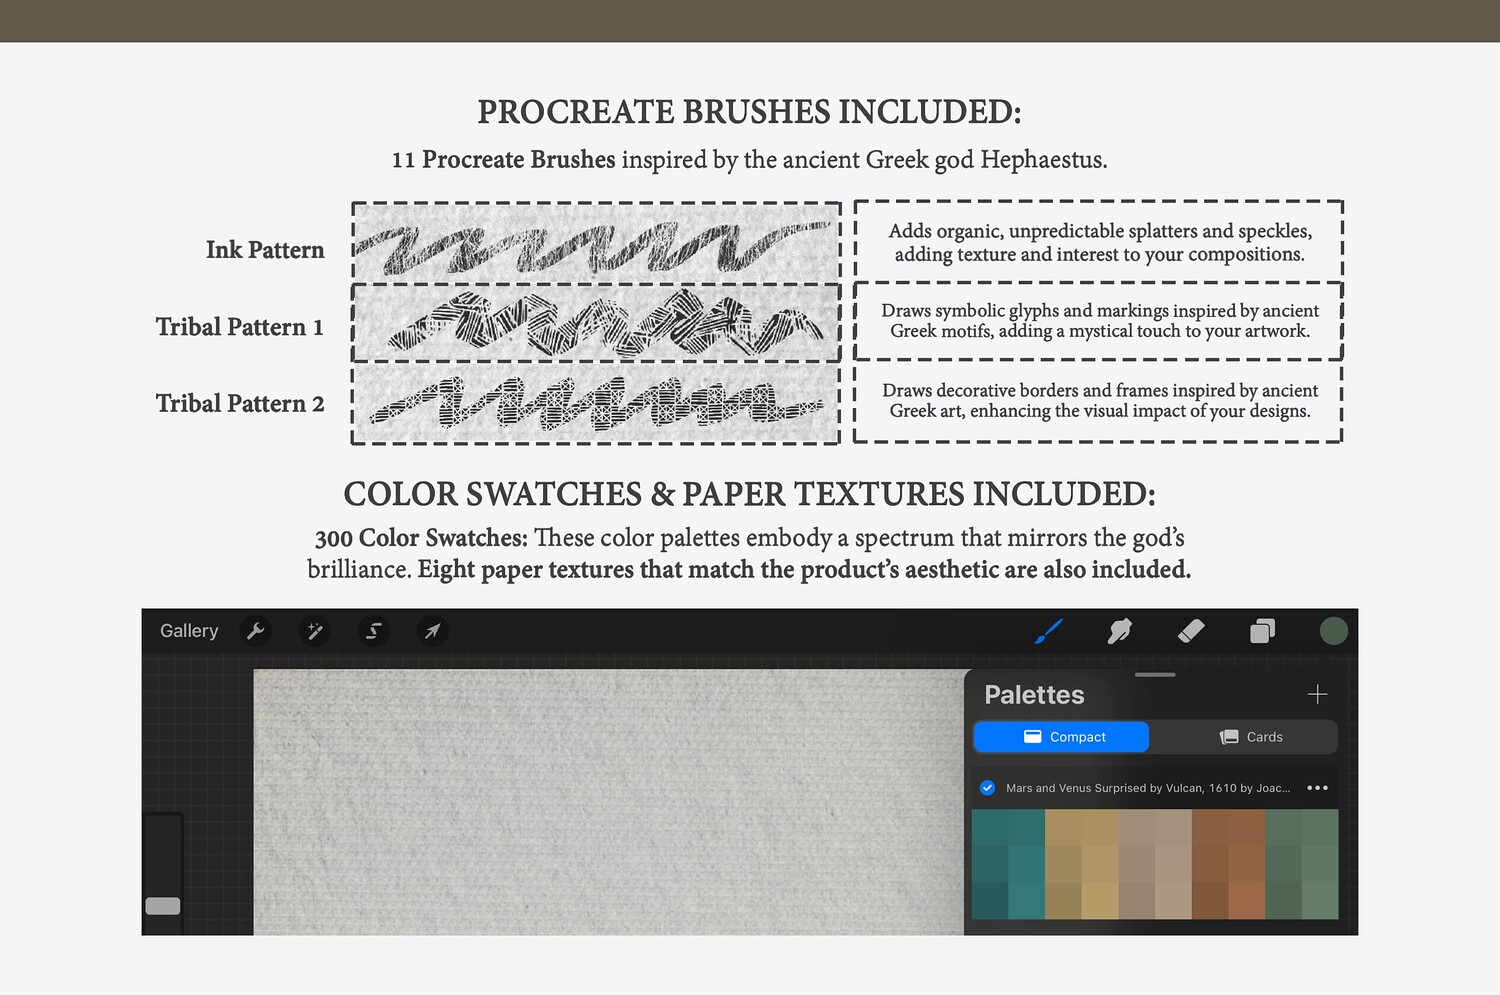Click the gray sidebar slider handle
The image size is (1500, 995).
pyautogui.click(x=163, y=906)
